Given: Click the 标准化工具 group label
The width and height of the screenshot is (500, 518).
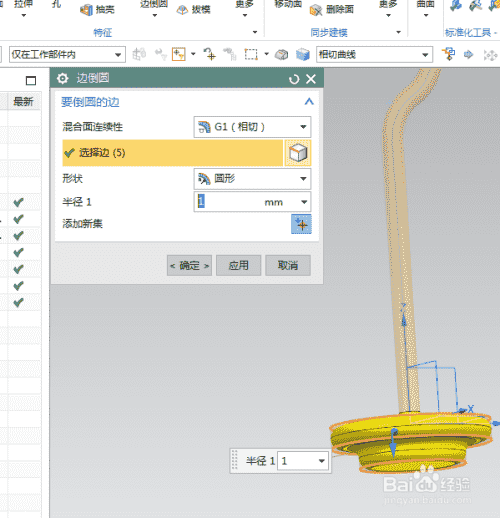Looking at the screenshot, I should pyautogui.click(x=468, y=33).
